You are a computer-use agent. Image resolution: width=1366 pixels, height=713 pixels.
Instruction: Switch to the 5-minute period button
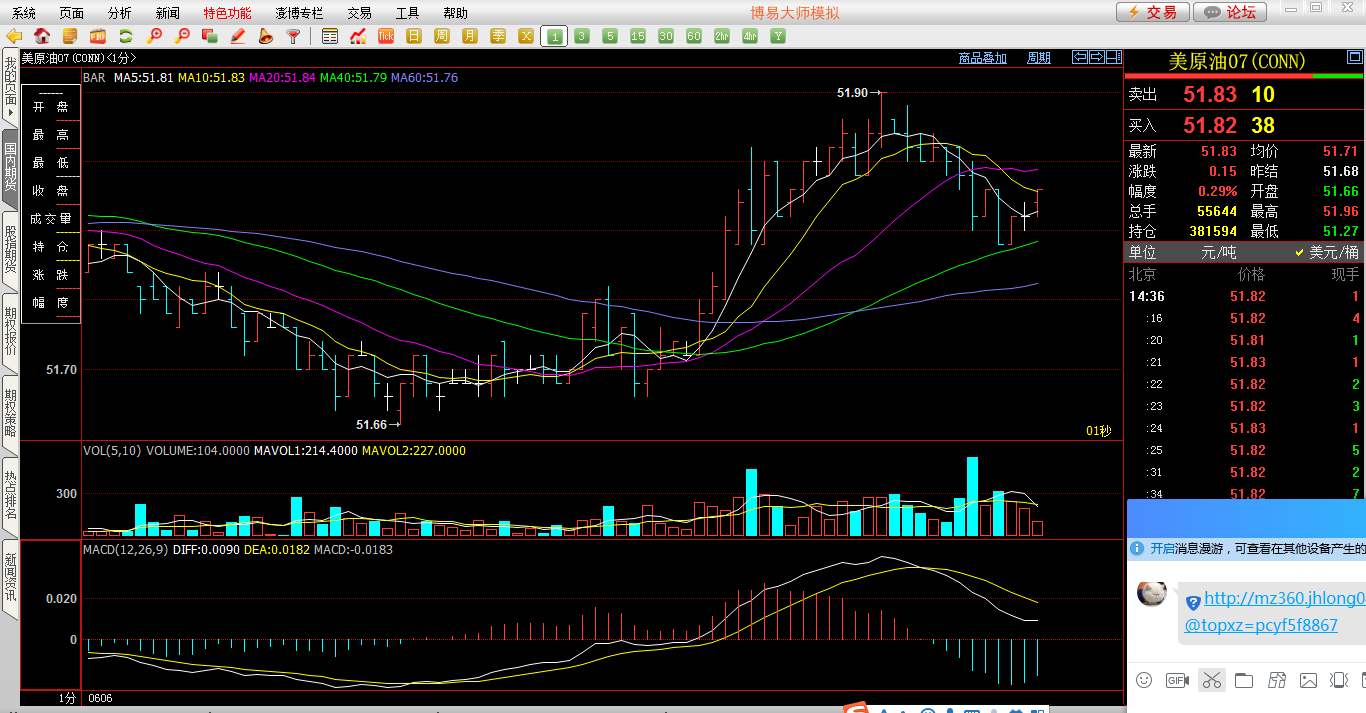click(x=610, y=37)
